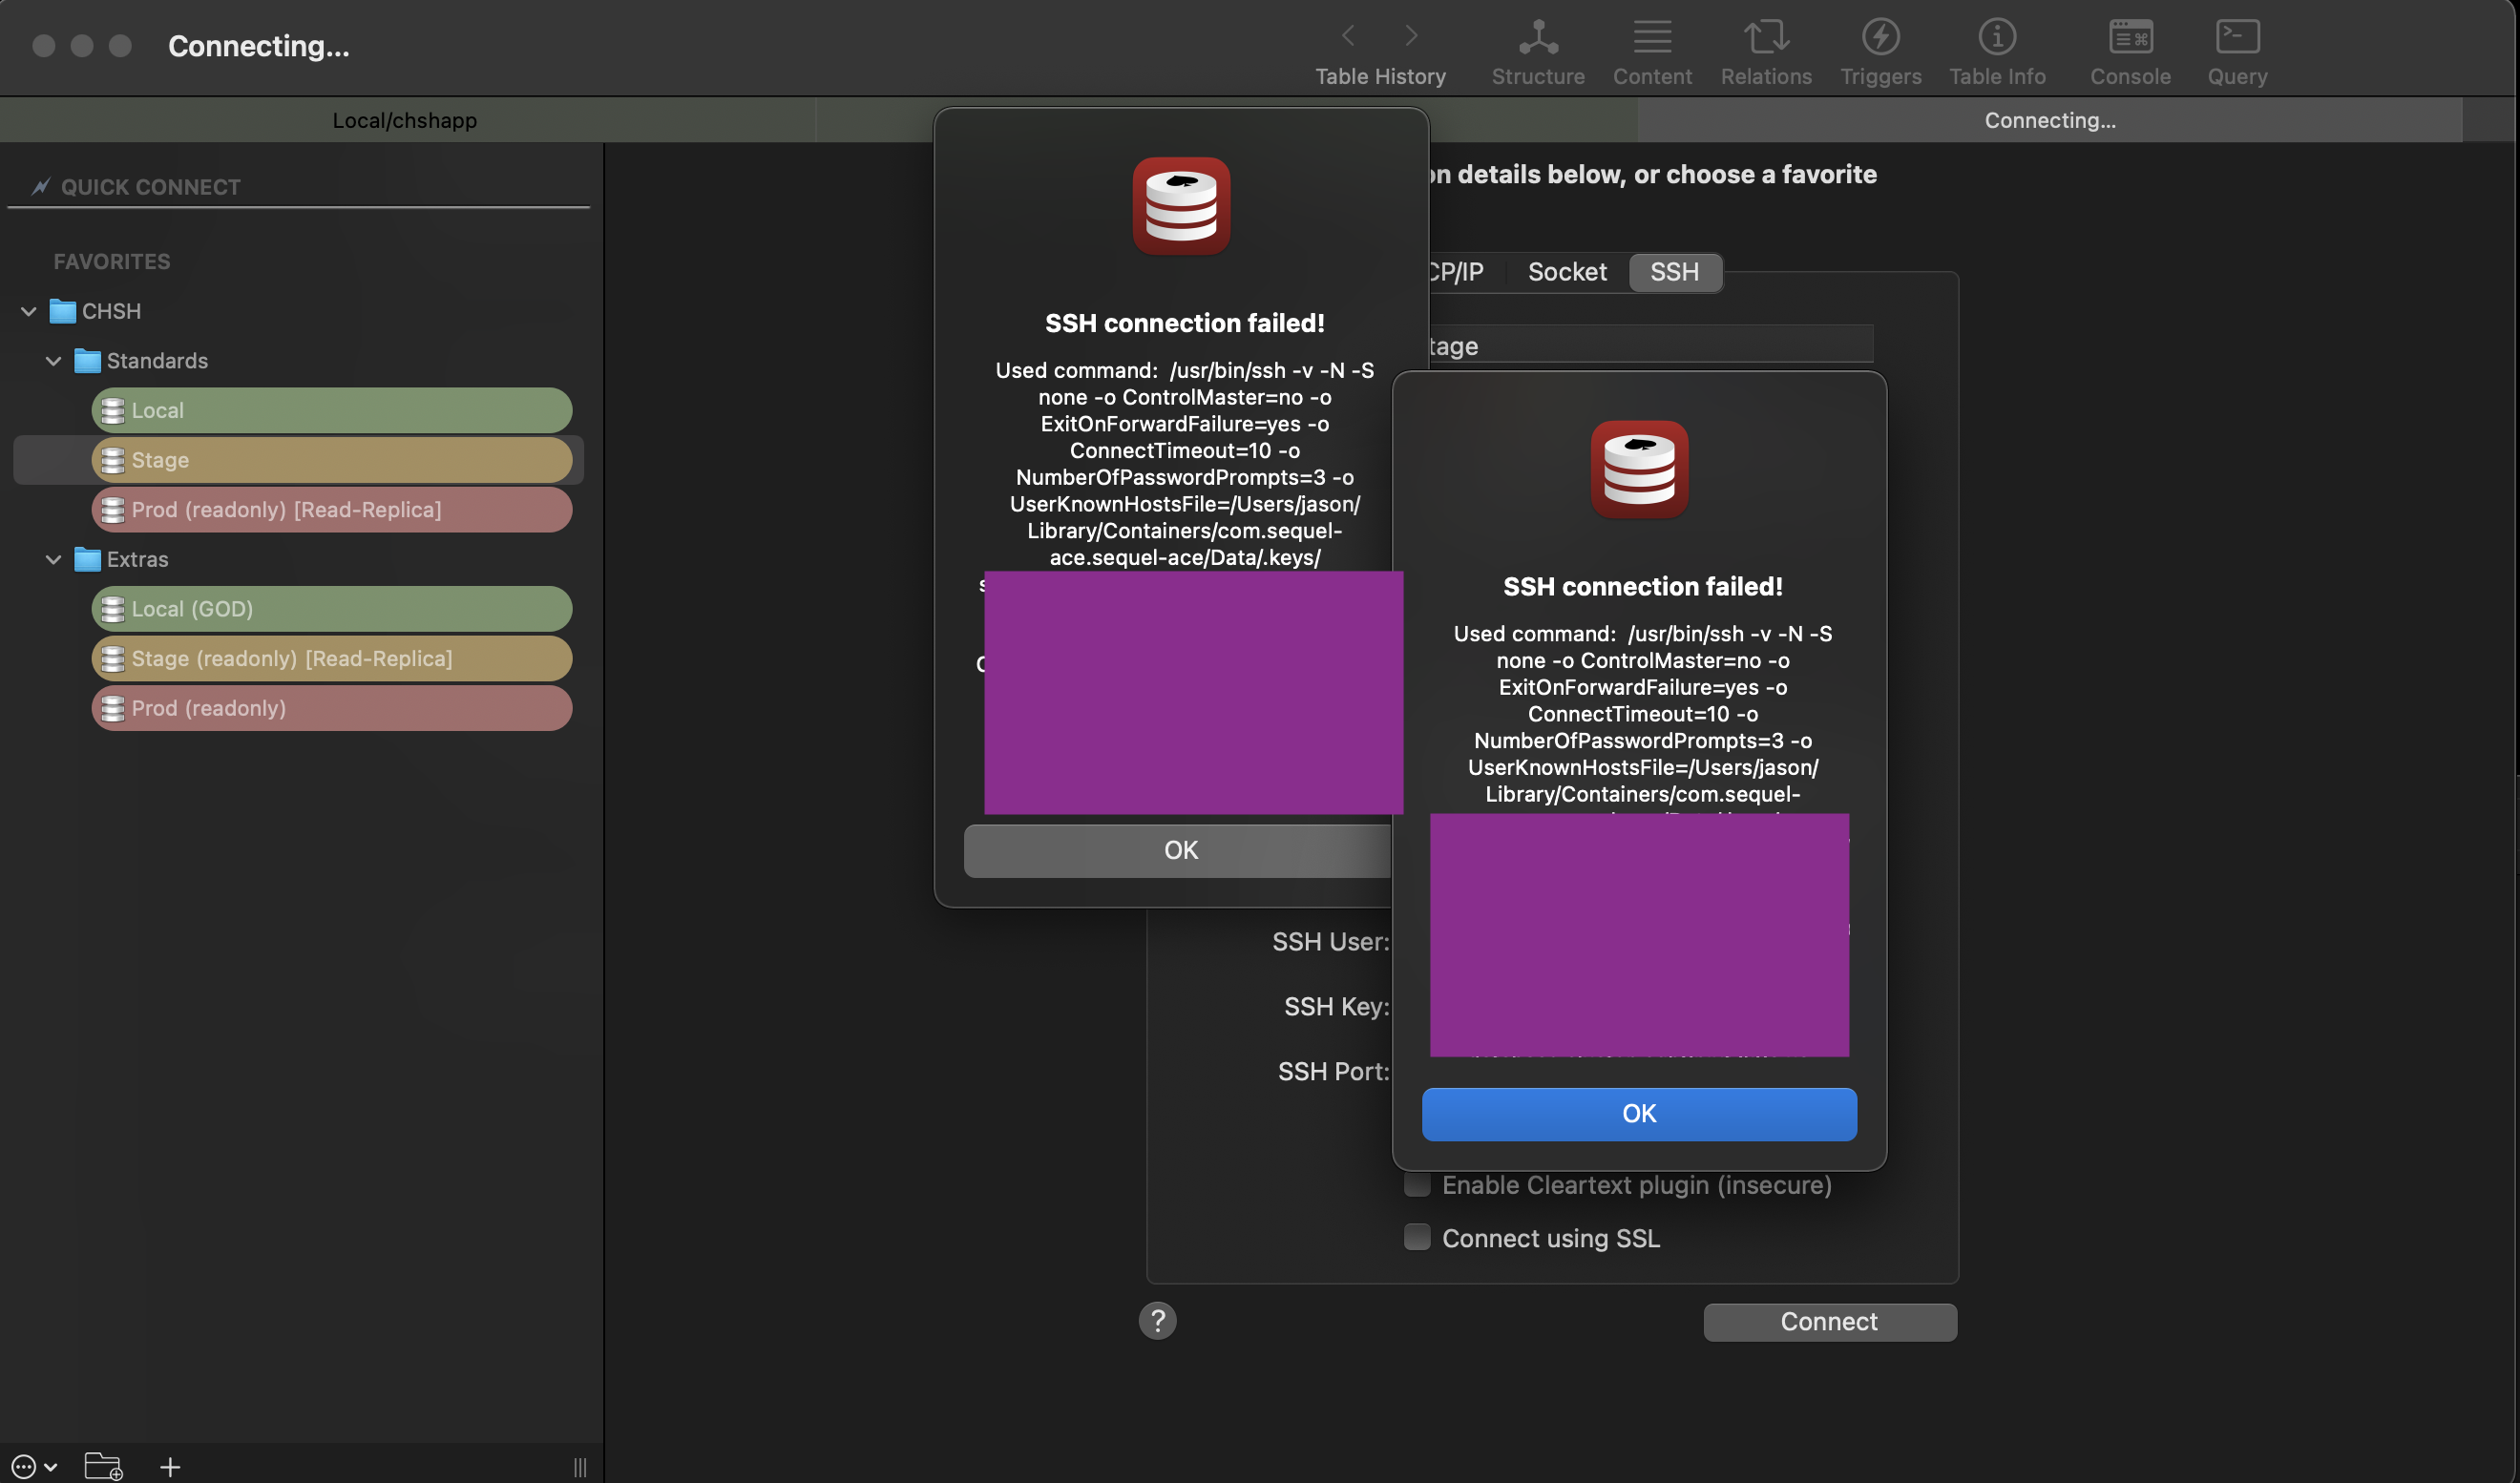Dismiss the front dialog with blue OK
This screenshot has width=2520, height=1483.
pos(1639,1113)
